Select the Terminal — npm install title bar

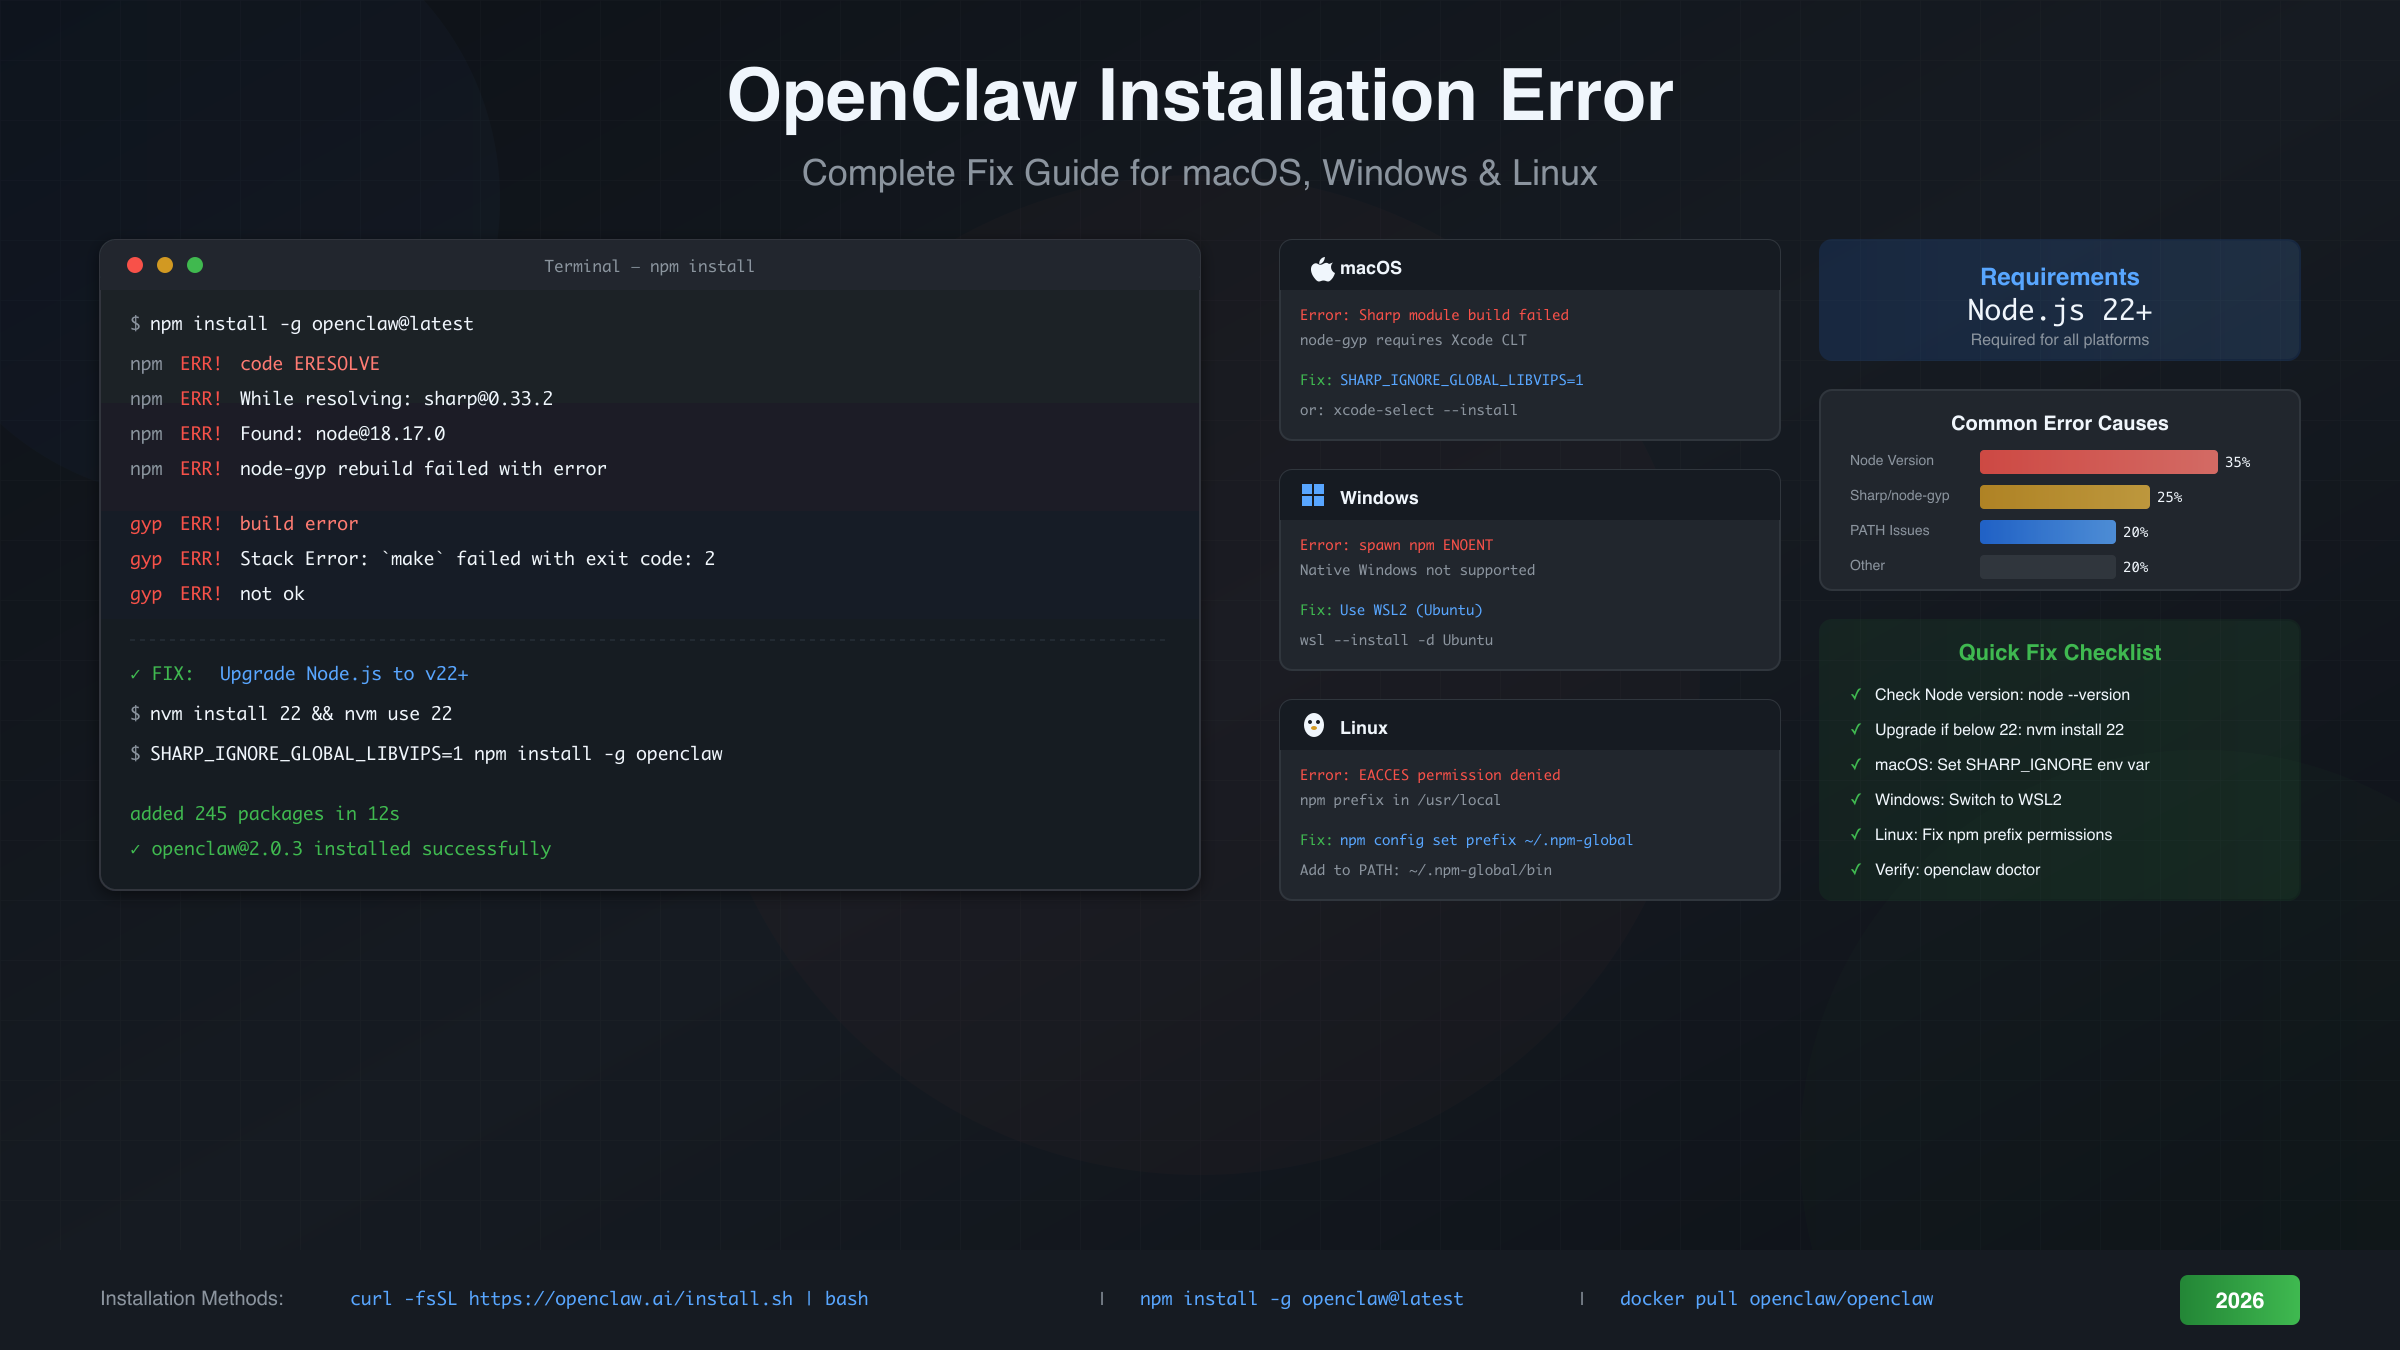(x=648, y=265)
